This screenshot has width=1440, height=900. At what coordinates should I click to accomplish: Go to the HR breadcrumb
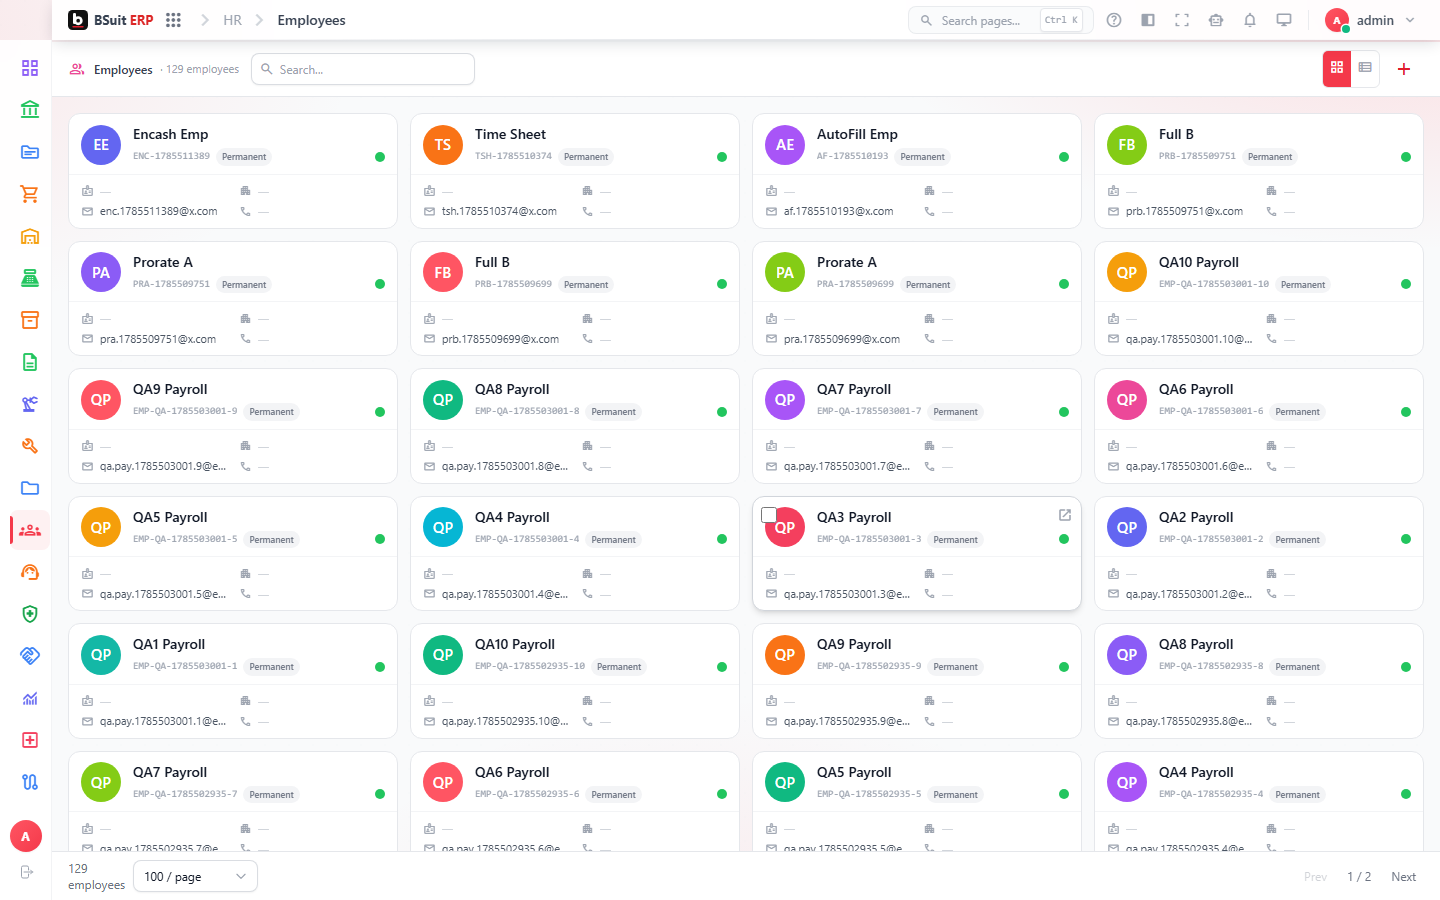pos(232,20)
